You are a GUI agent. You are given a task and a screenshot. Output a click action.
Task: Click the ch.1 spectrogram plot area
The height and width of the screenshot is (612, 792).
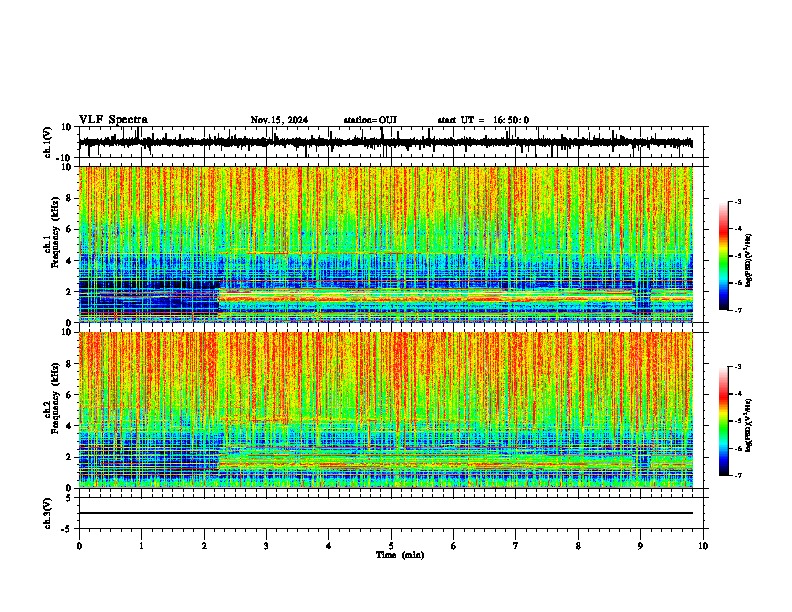386,244
